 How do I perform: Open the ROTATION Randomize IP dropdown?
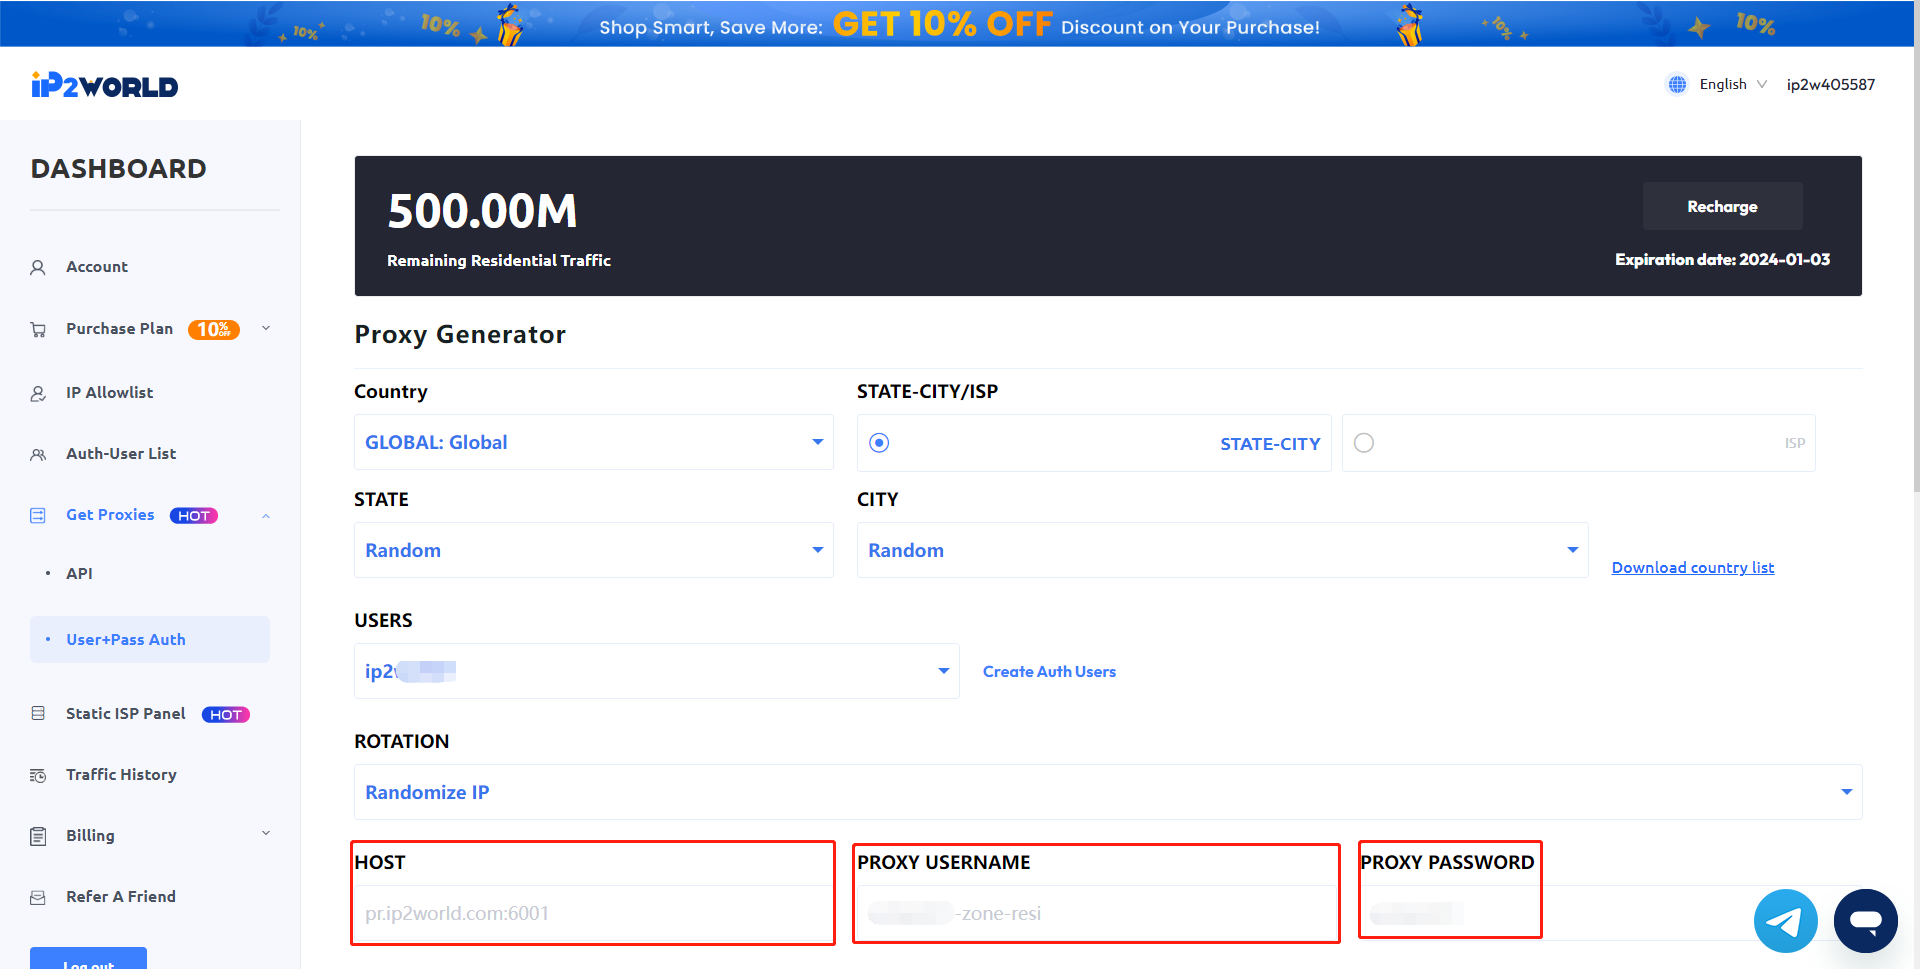1108,792
